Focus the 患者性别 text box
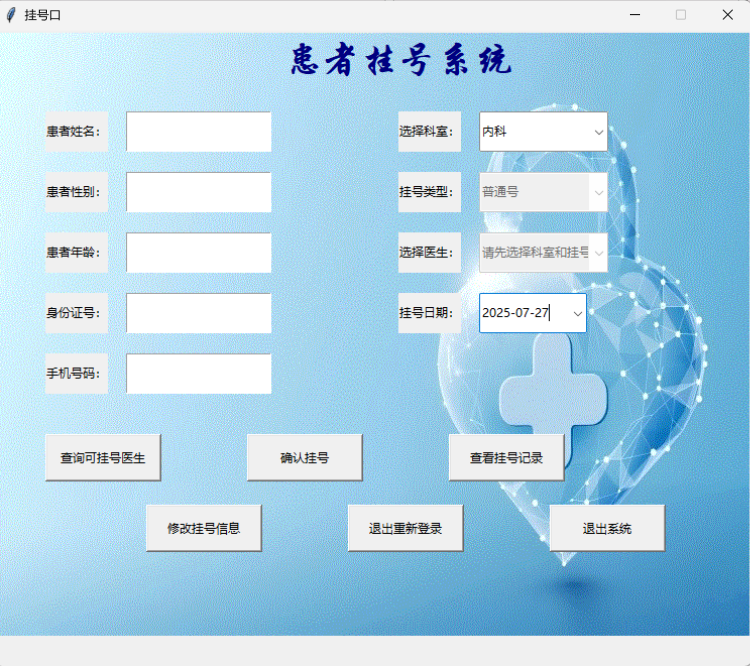Image resolution: width=750 pixels, height=666 pixels. 198,192
